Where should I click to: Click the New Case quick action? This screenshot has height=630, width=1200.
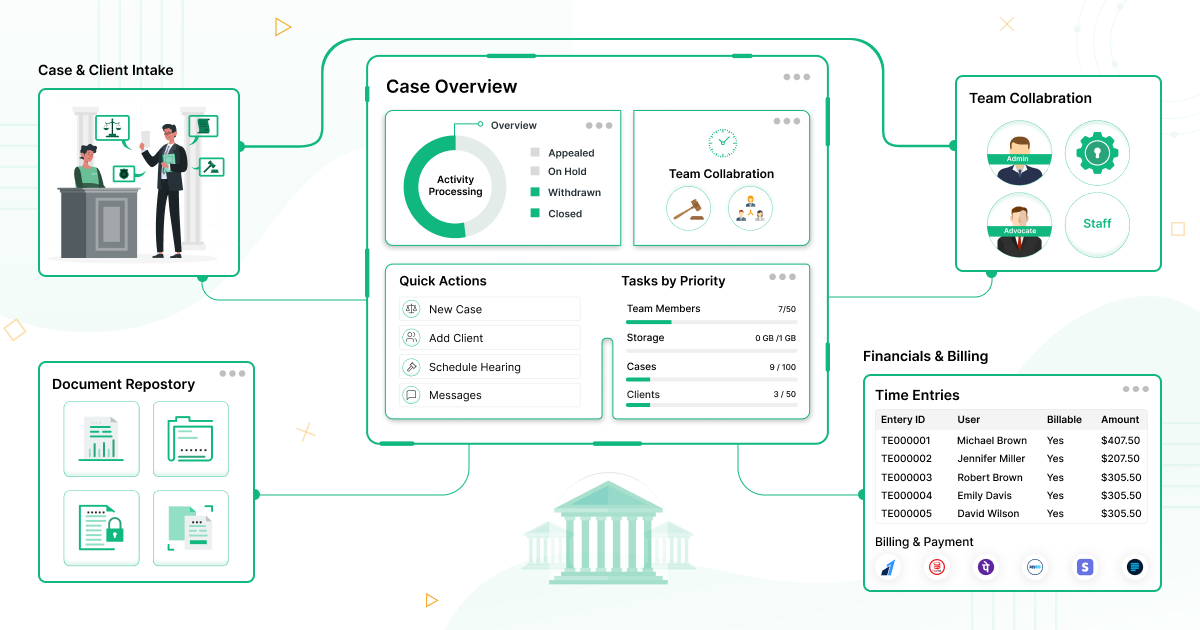(490, 309)
